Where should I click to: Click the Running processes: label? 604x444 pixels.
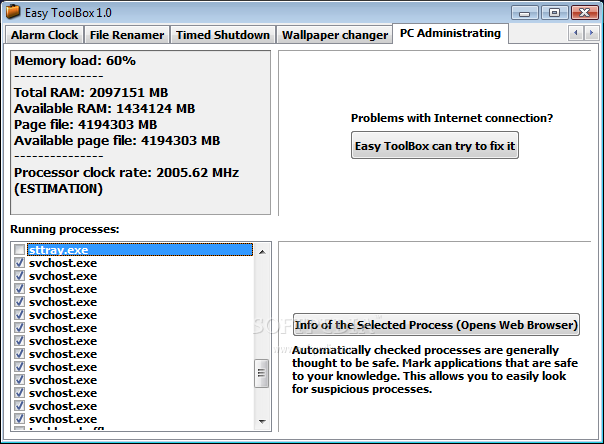click(65, 229)
